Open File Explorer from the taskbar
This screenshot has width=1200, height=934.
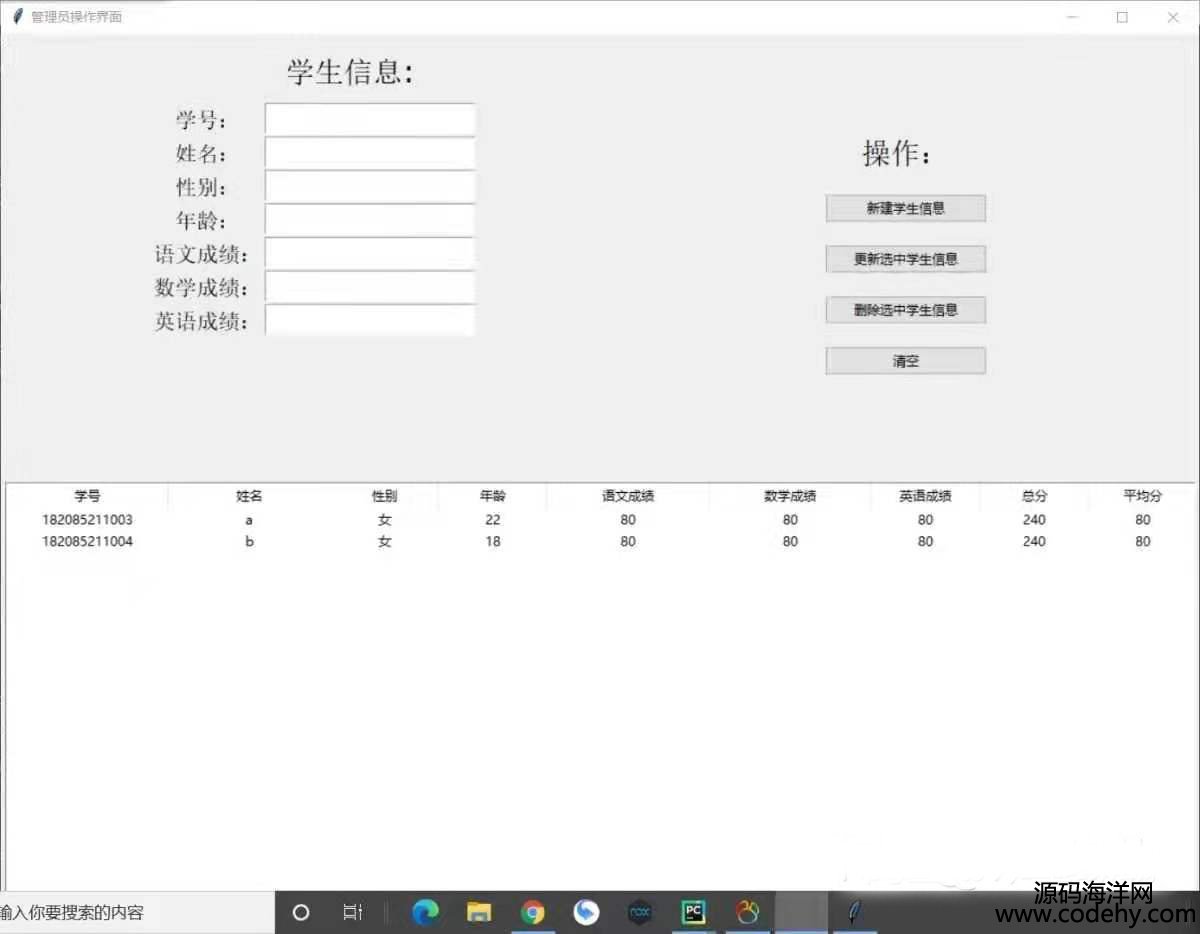click(479, 912)
